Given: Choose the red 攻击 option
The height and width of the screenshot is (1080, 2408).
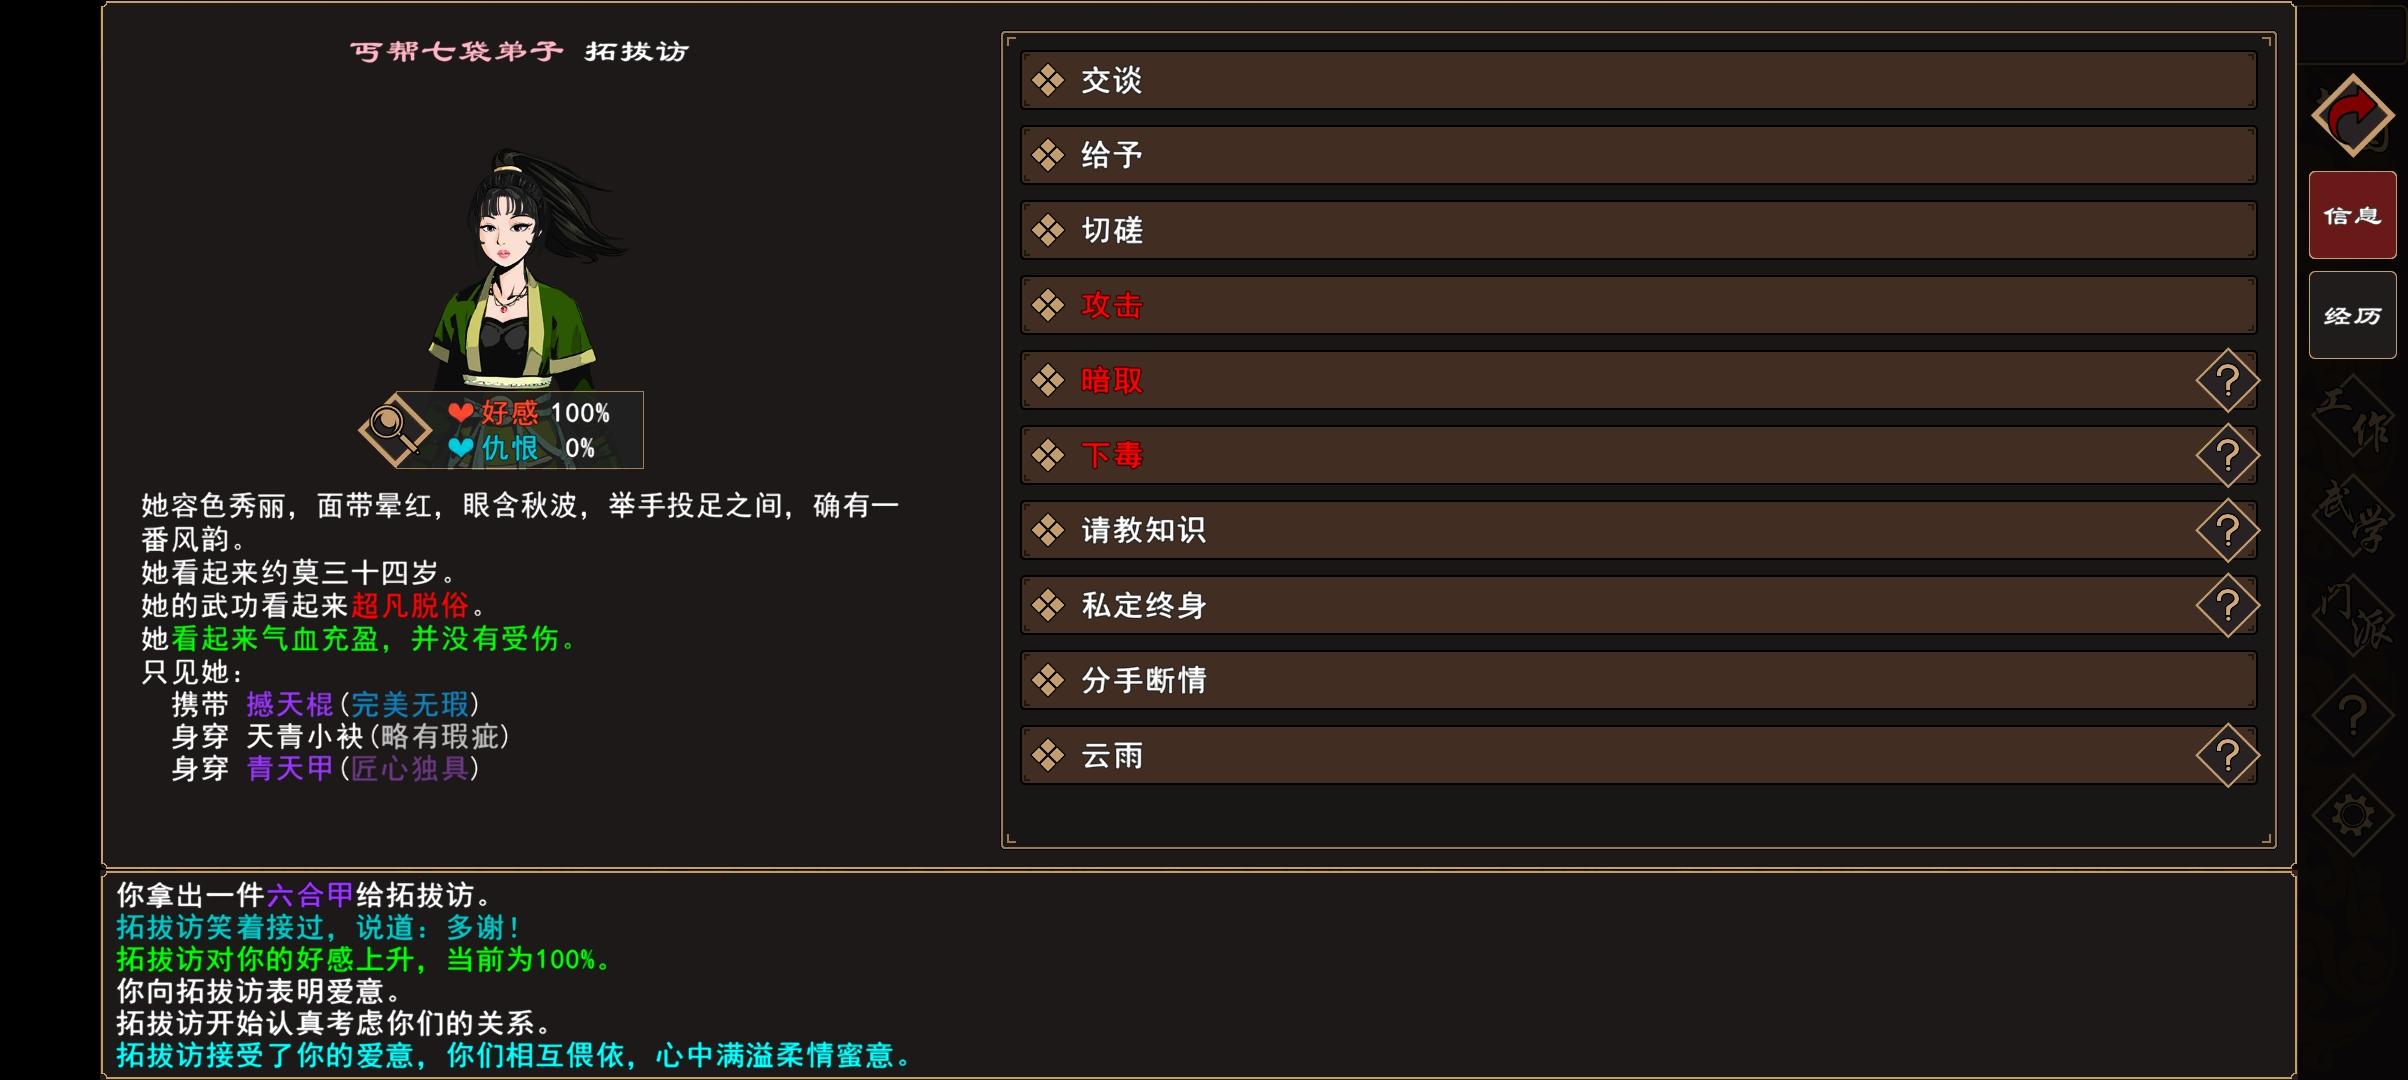Looking at the screenshot, I should [x=1638, y=305].
